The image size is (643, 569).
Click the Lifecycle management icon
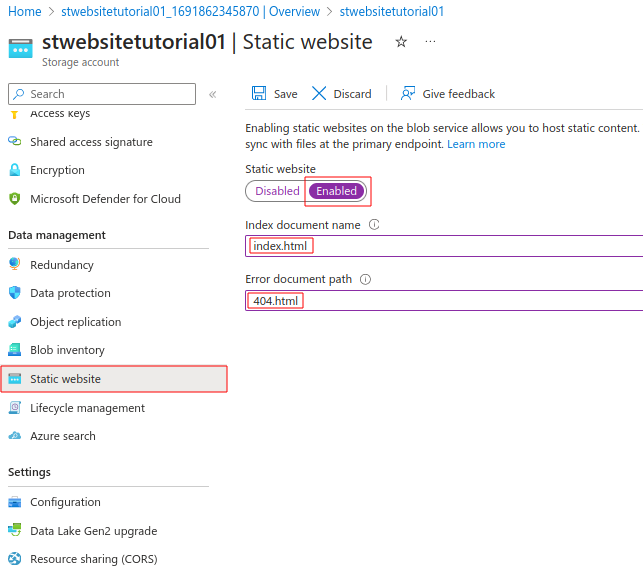(x=15, y=407)
